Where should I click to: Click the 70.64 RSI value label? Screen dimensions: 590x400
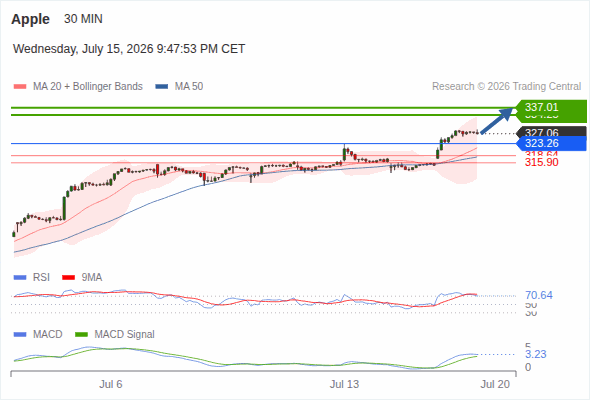pos(539,295)
